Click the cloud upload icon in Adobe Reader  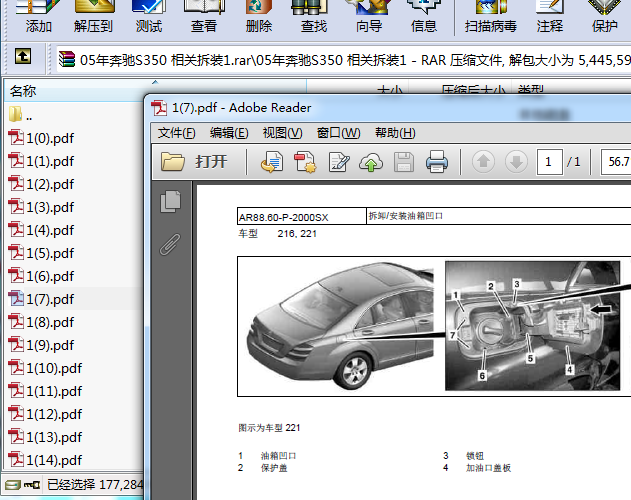(371, 162)
